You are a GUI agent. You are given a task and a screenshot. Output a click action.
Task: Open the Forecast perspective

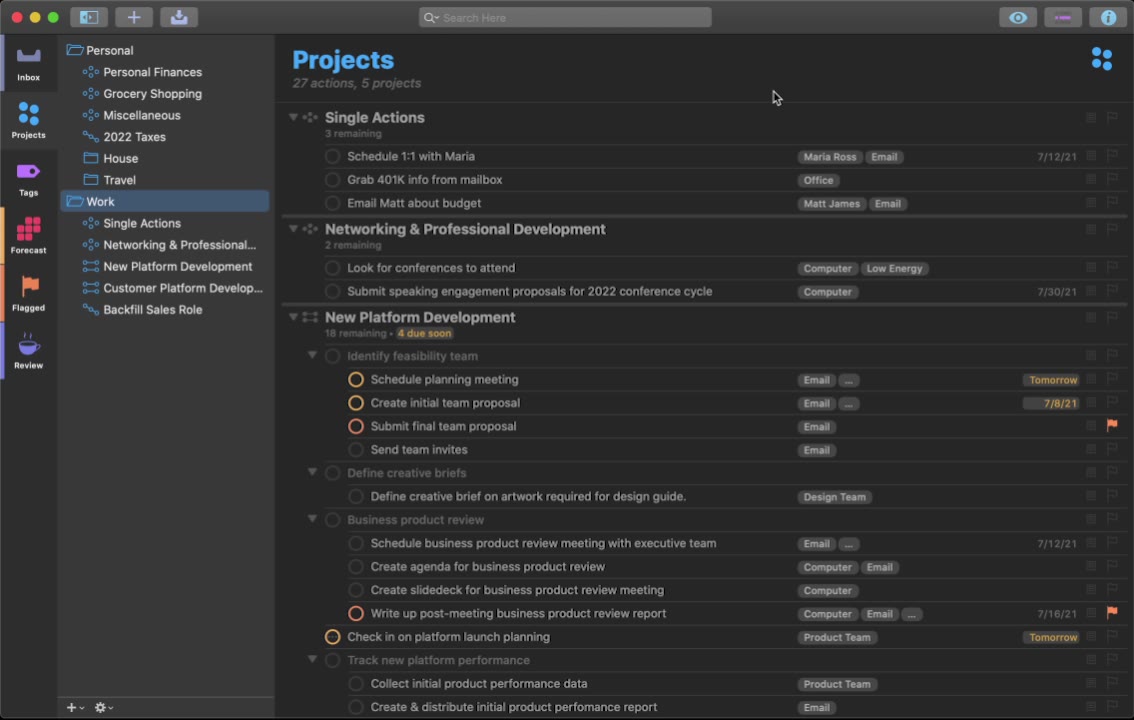click(28, 236)
